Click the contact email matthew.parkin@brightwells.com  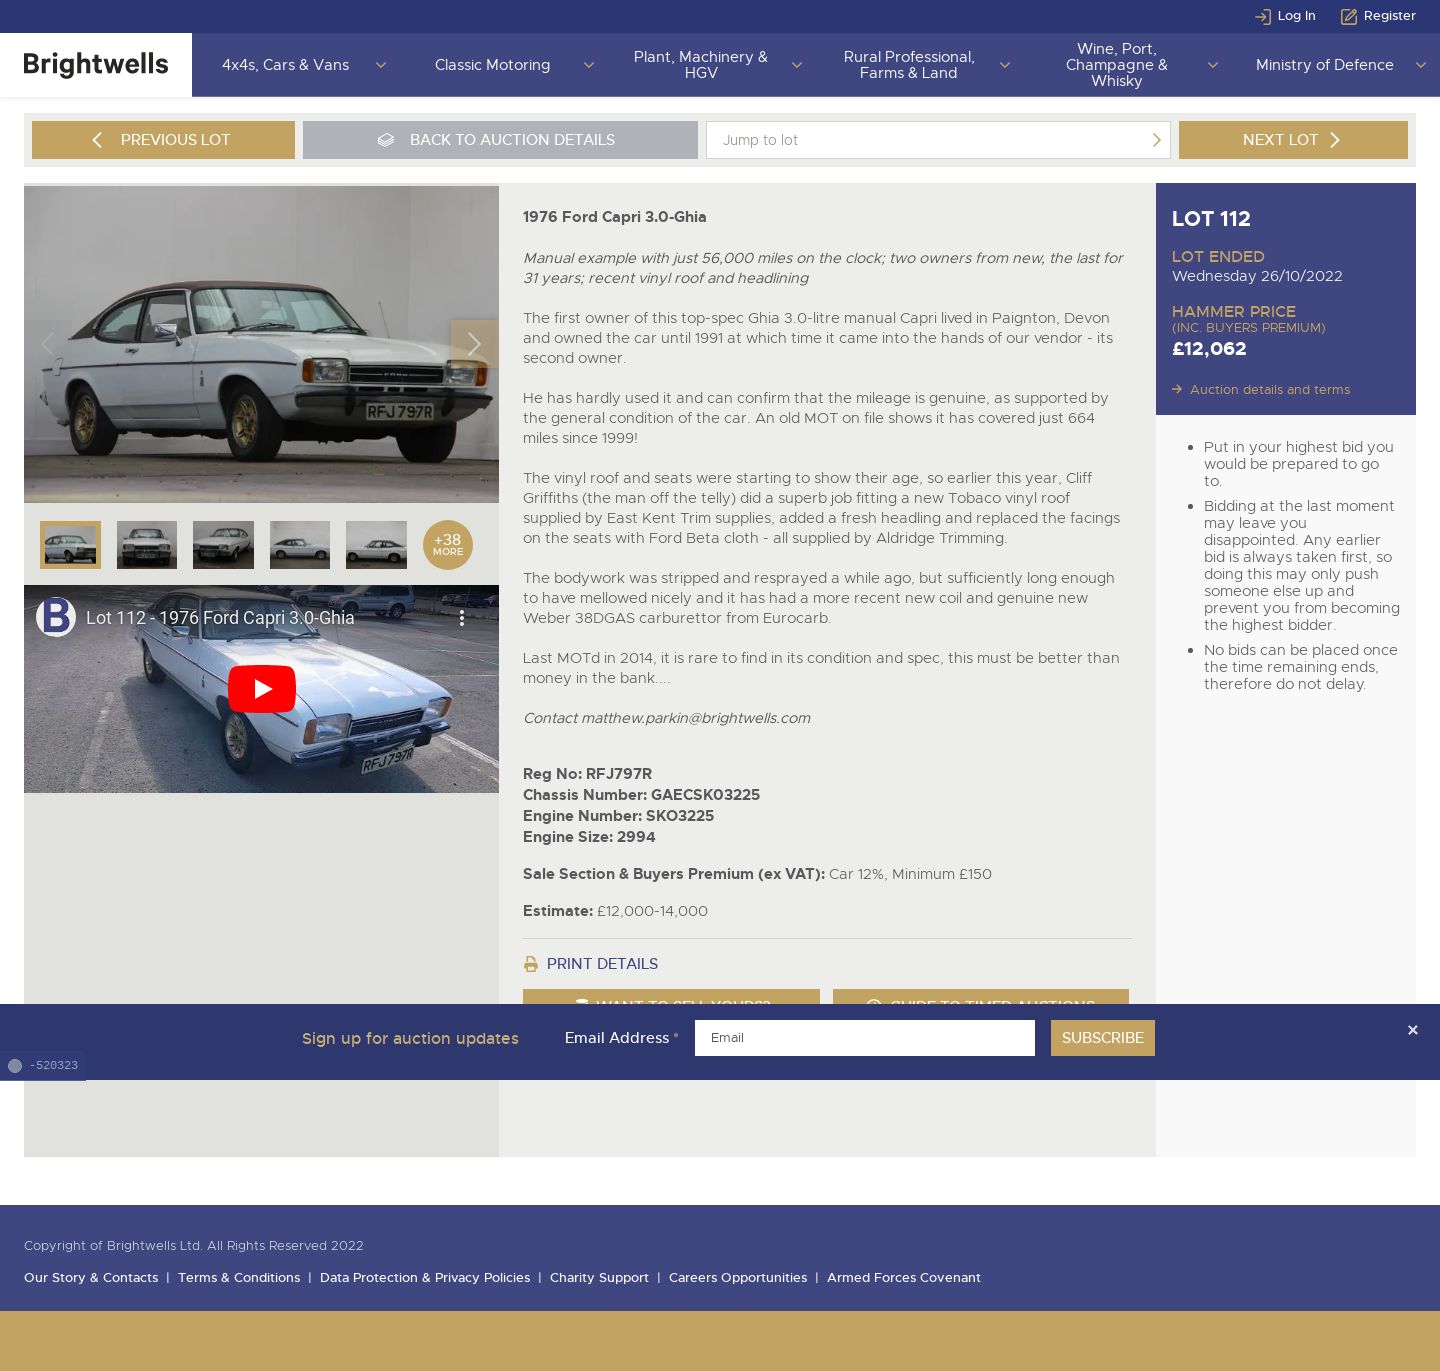pos(695,718)
